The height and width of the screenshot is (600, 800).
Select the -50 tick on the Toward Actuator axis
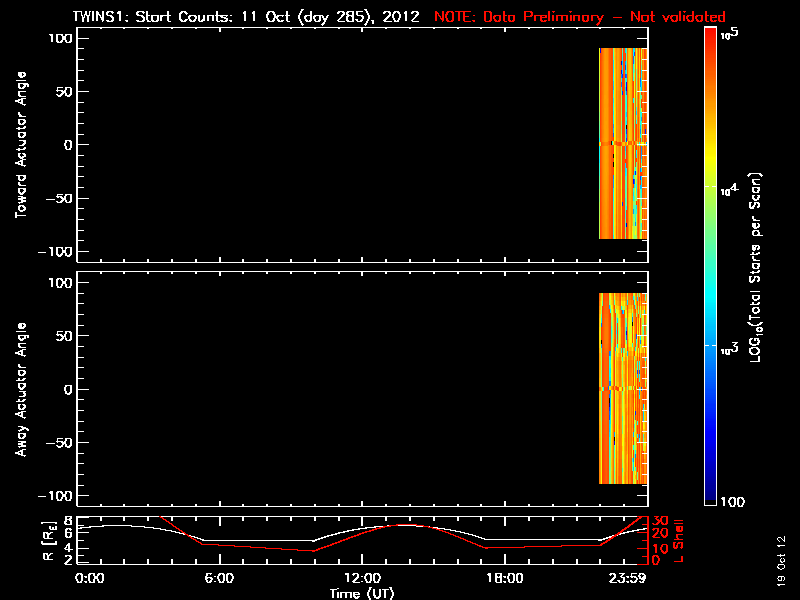(60, 198)
